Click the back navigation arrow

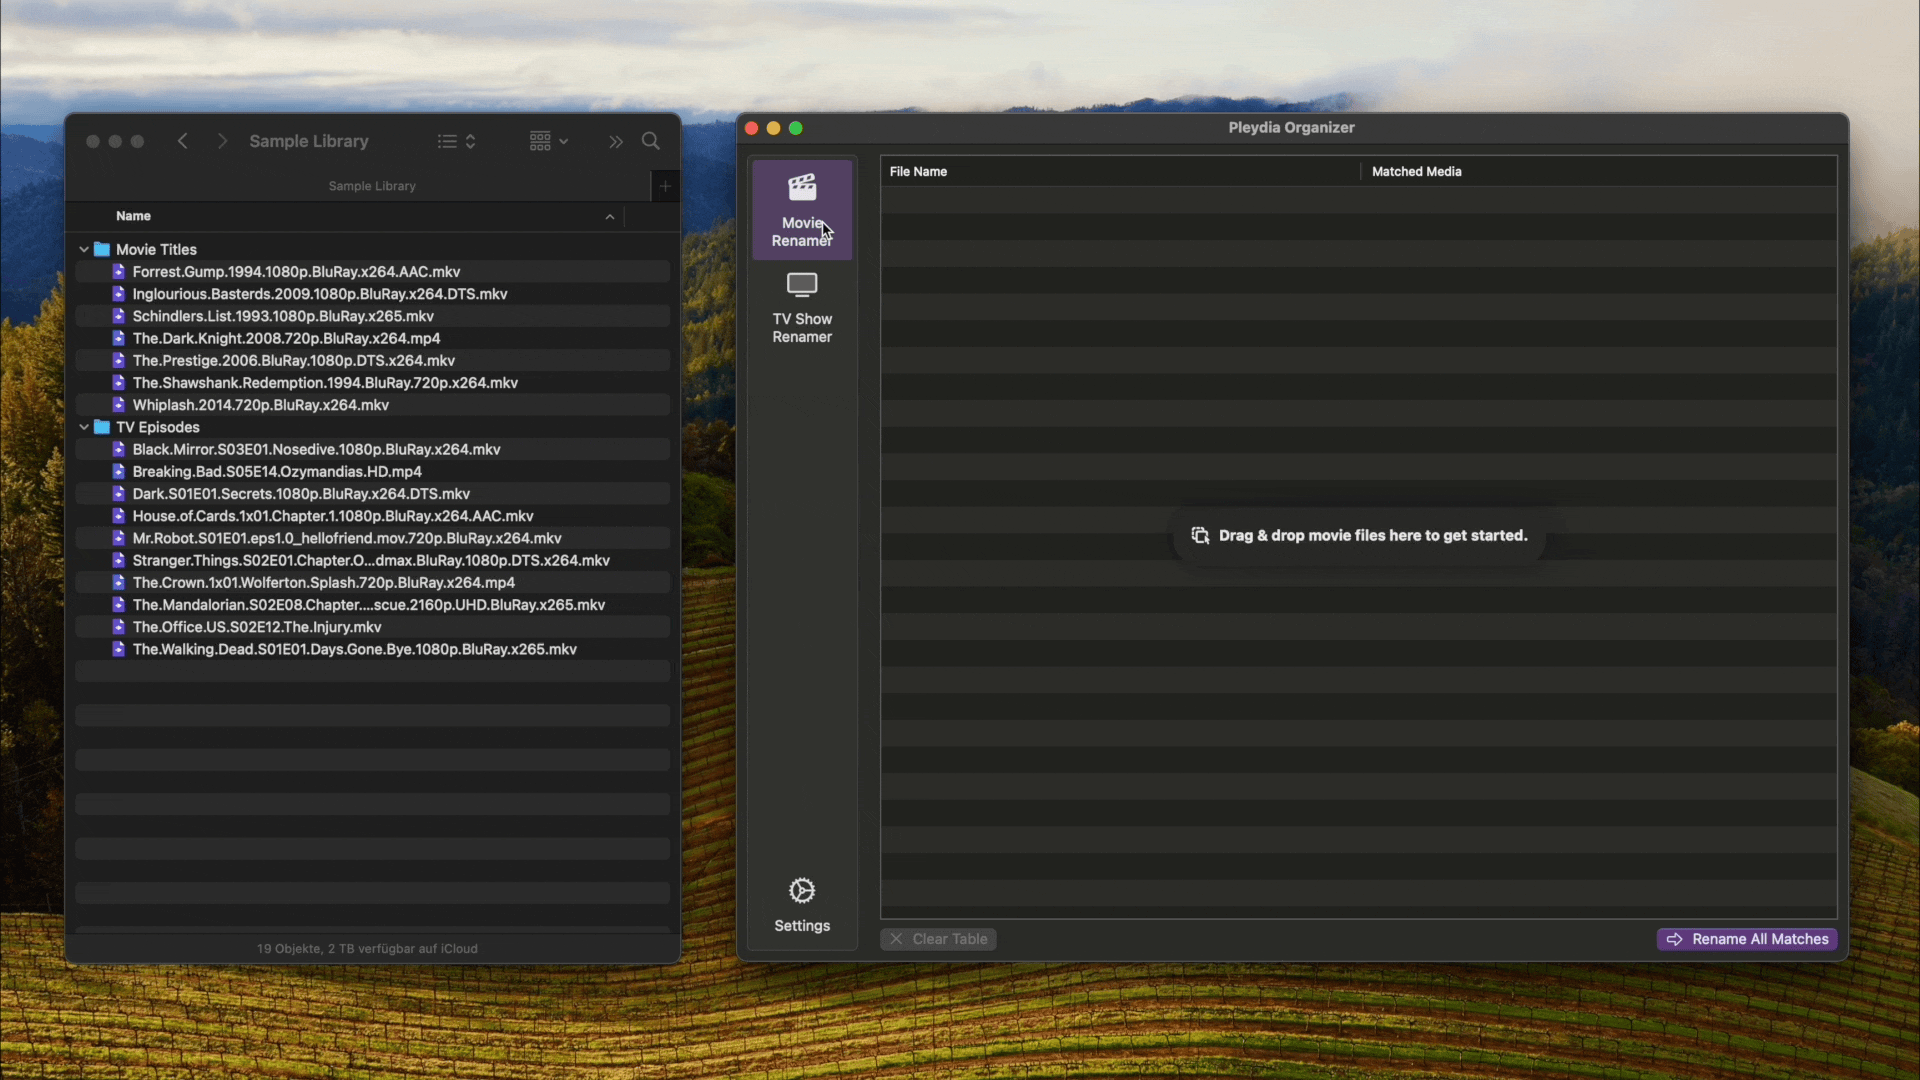[183, 141]
